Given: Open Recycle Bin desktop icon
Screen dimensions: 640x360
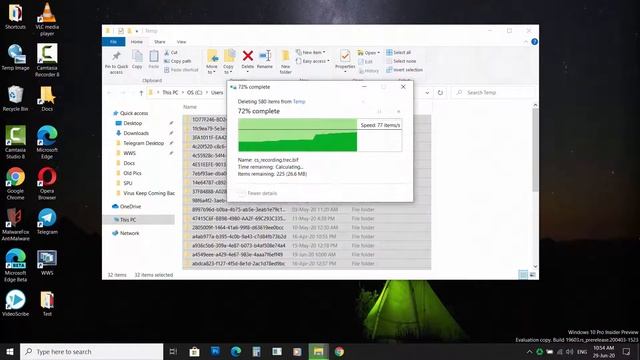Looking at the screenshot, I should pos(15,98).
